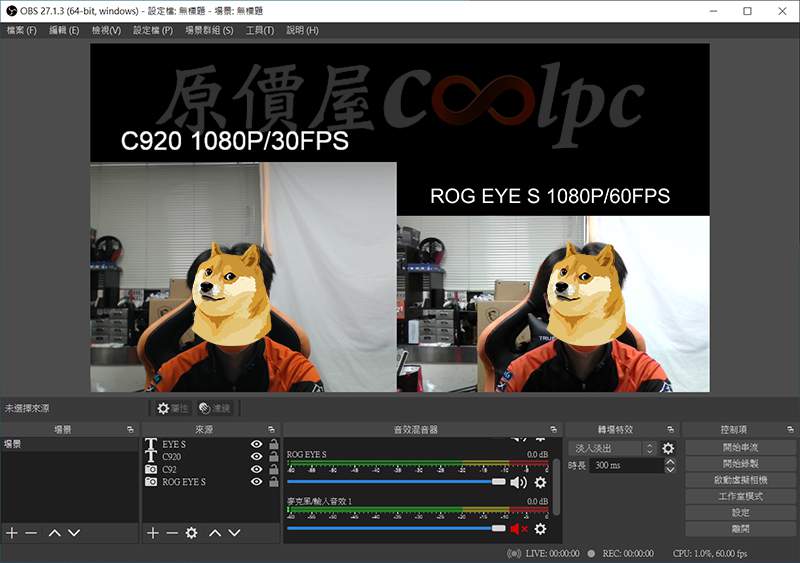Move the source down in Sources panel

[x=235, y=533]
